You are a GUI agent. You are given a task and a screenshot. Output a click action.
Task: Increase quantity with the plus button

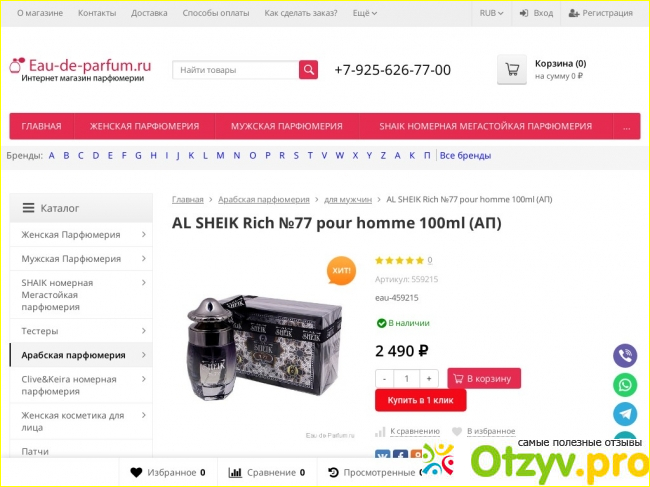429,378
